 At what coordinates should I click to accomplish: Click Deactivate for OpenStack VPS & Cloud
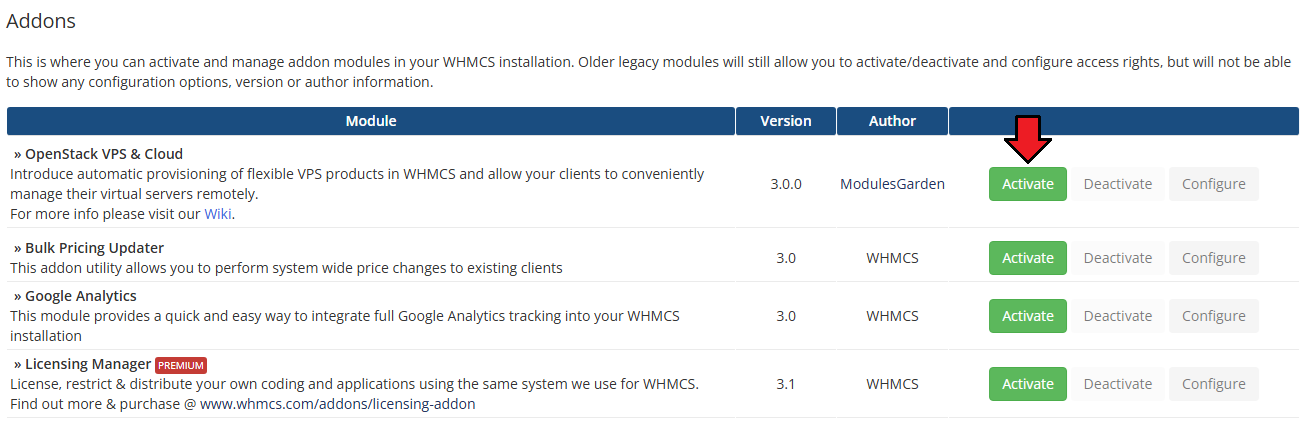tap(1117, 184)
